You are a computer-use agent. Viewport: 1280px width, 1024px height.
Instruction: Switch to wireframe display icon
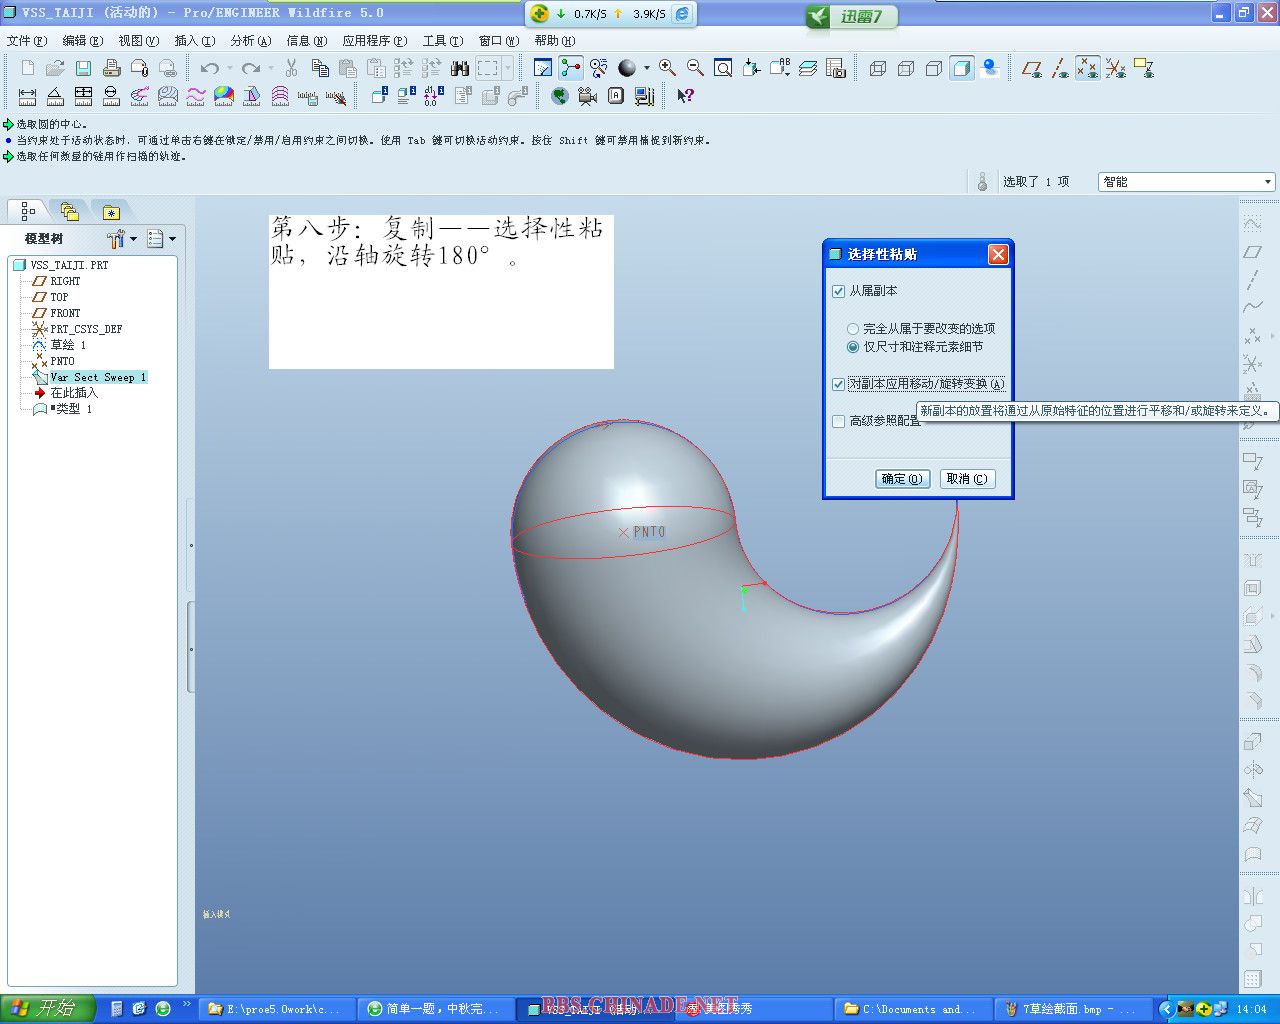click(878, 68)
